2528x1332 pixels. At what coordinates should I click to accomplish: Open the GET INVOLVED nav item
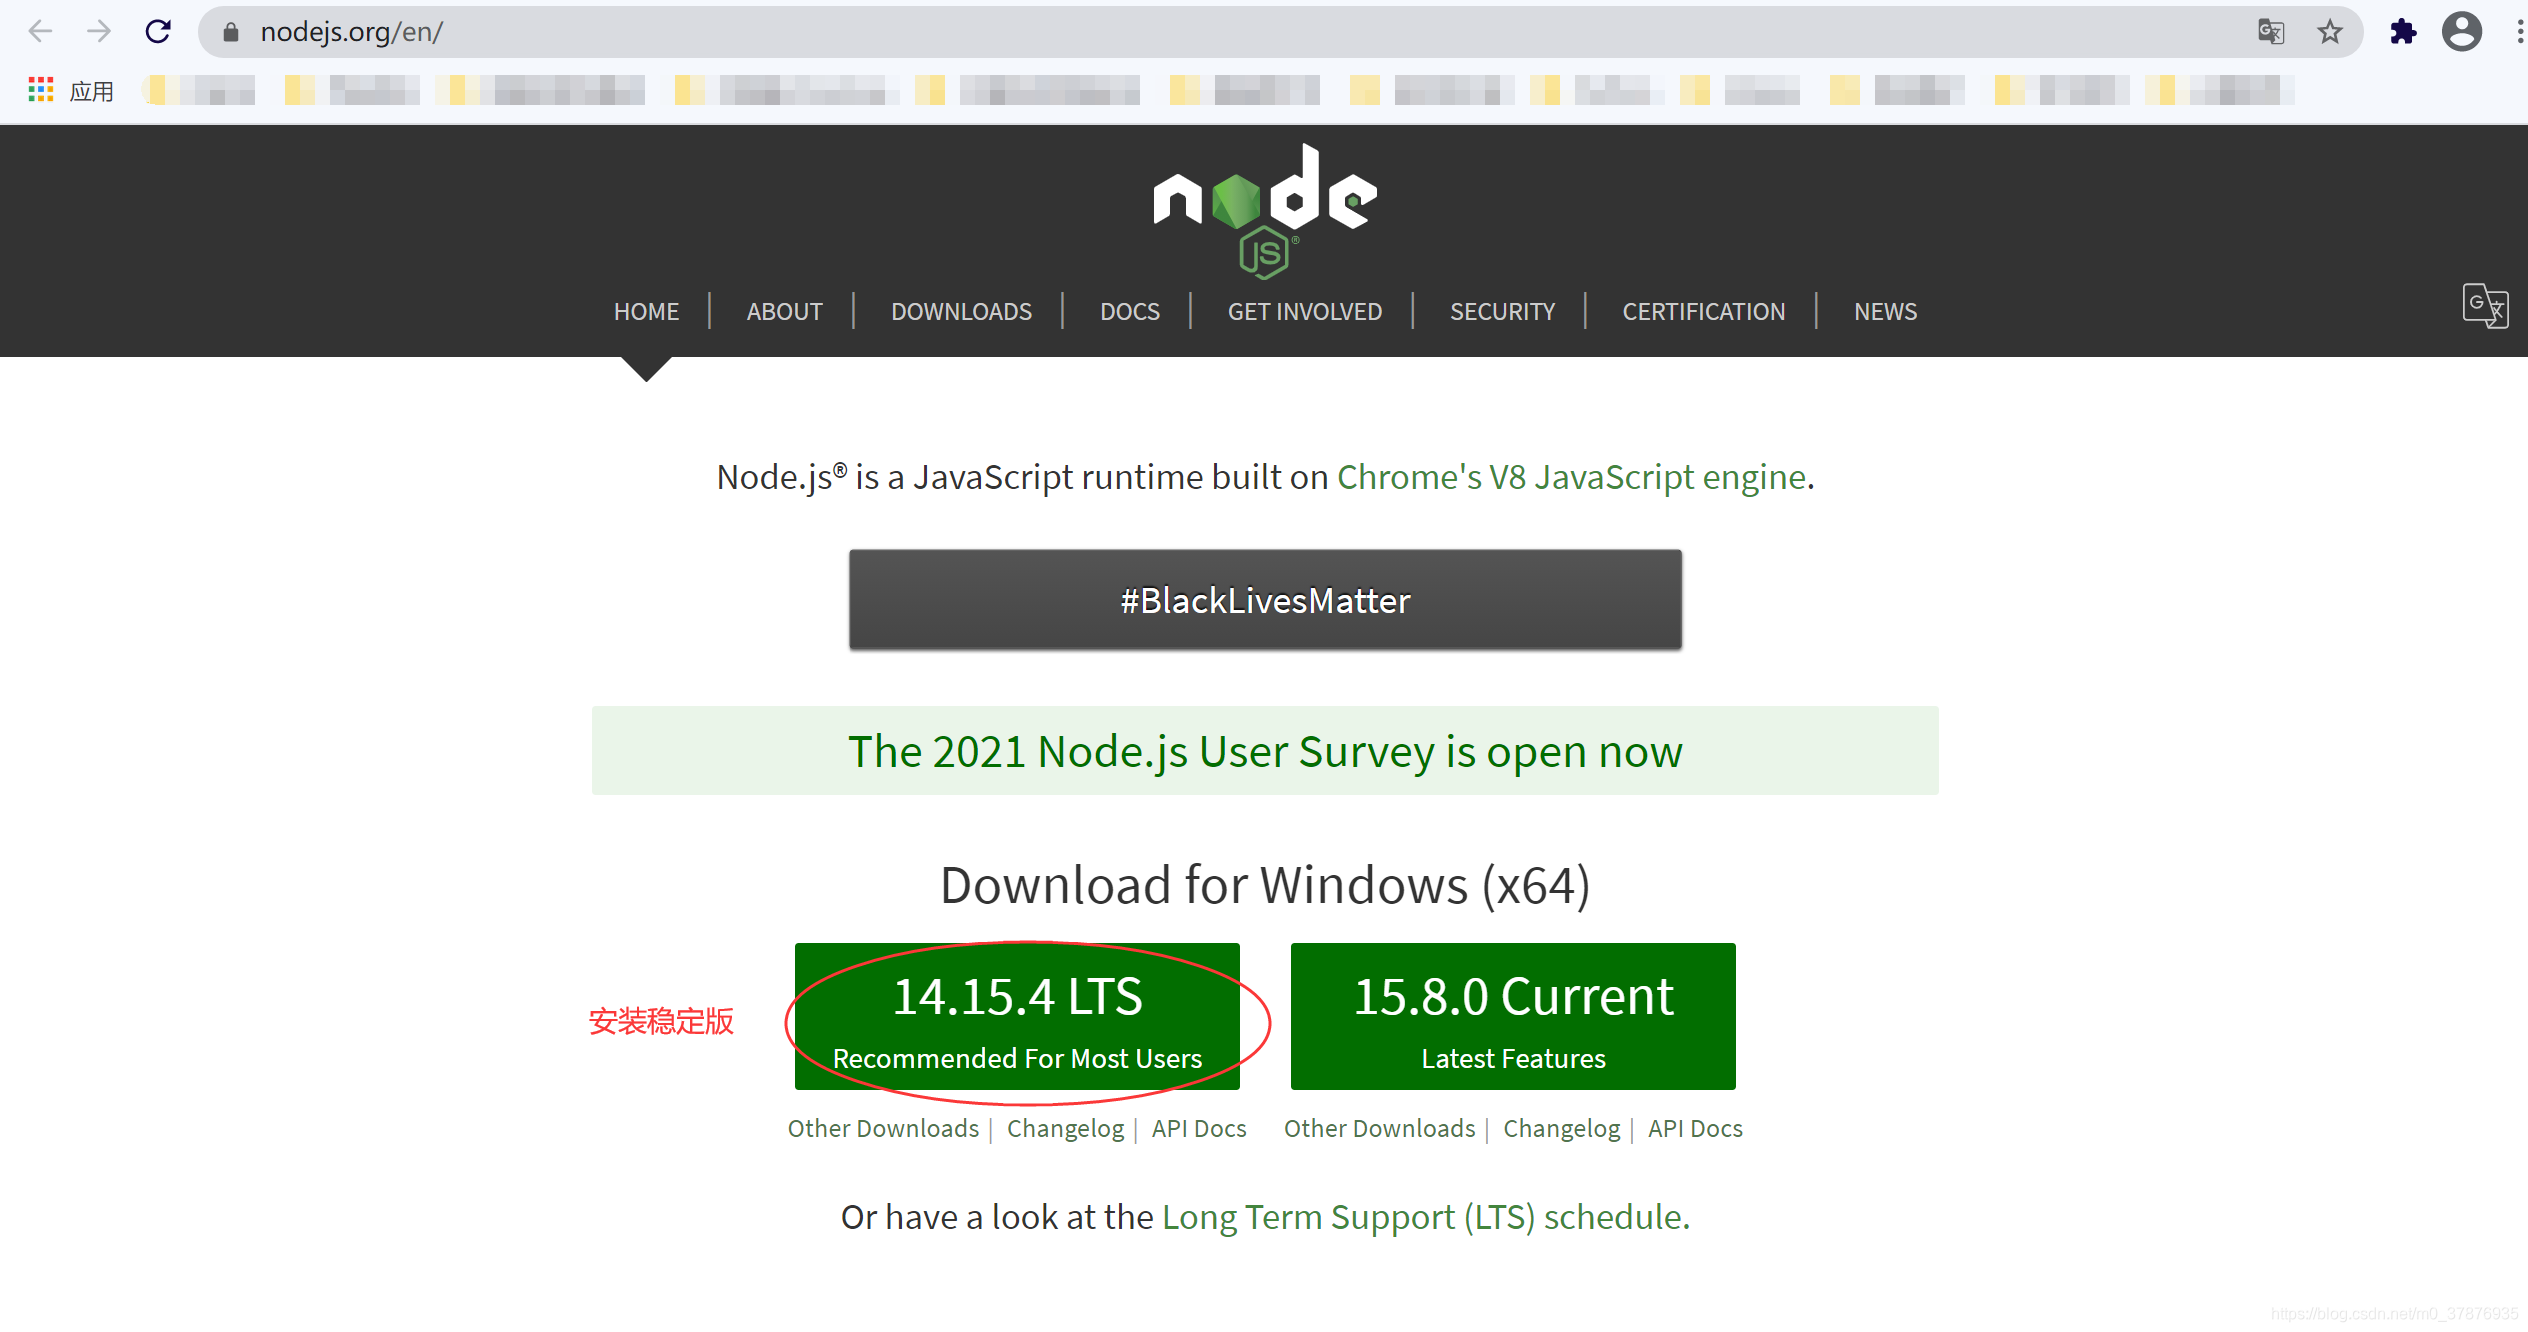pos(1305,312)
